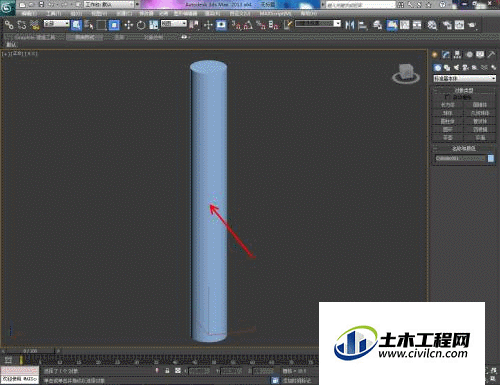Activate the Select and Move tool
The image size is (500, 385).
pos(129,25)
